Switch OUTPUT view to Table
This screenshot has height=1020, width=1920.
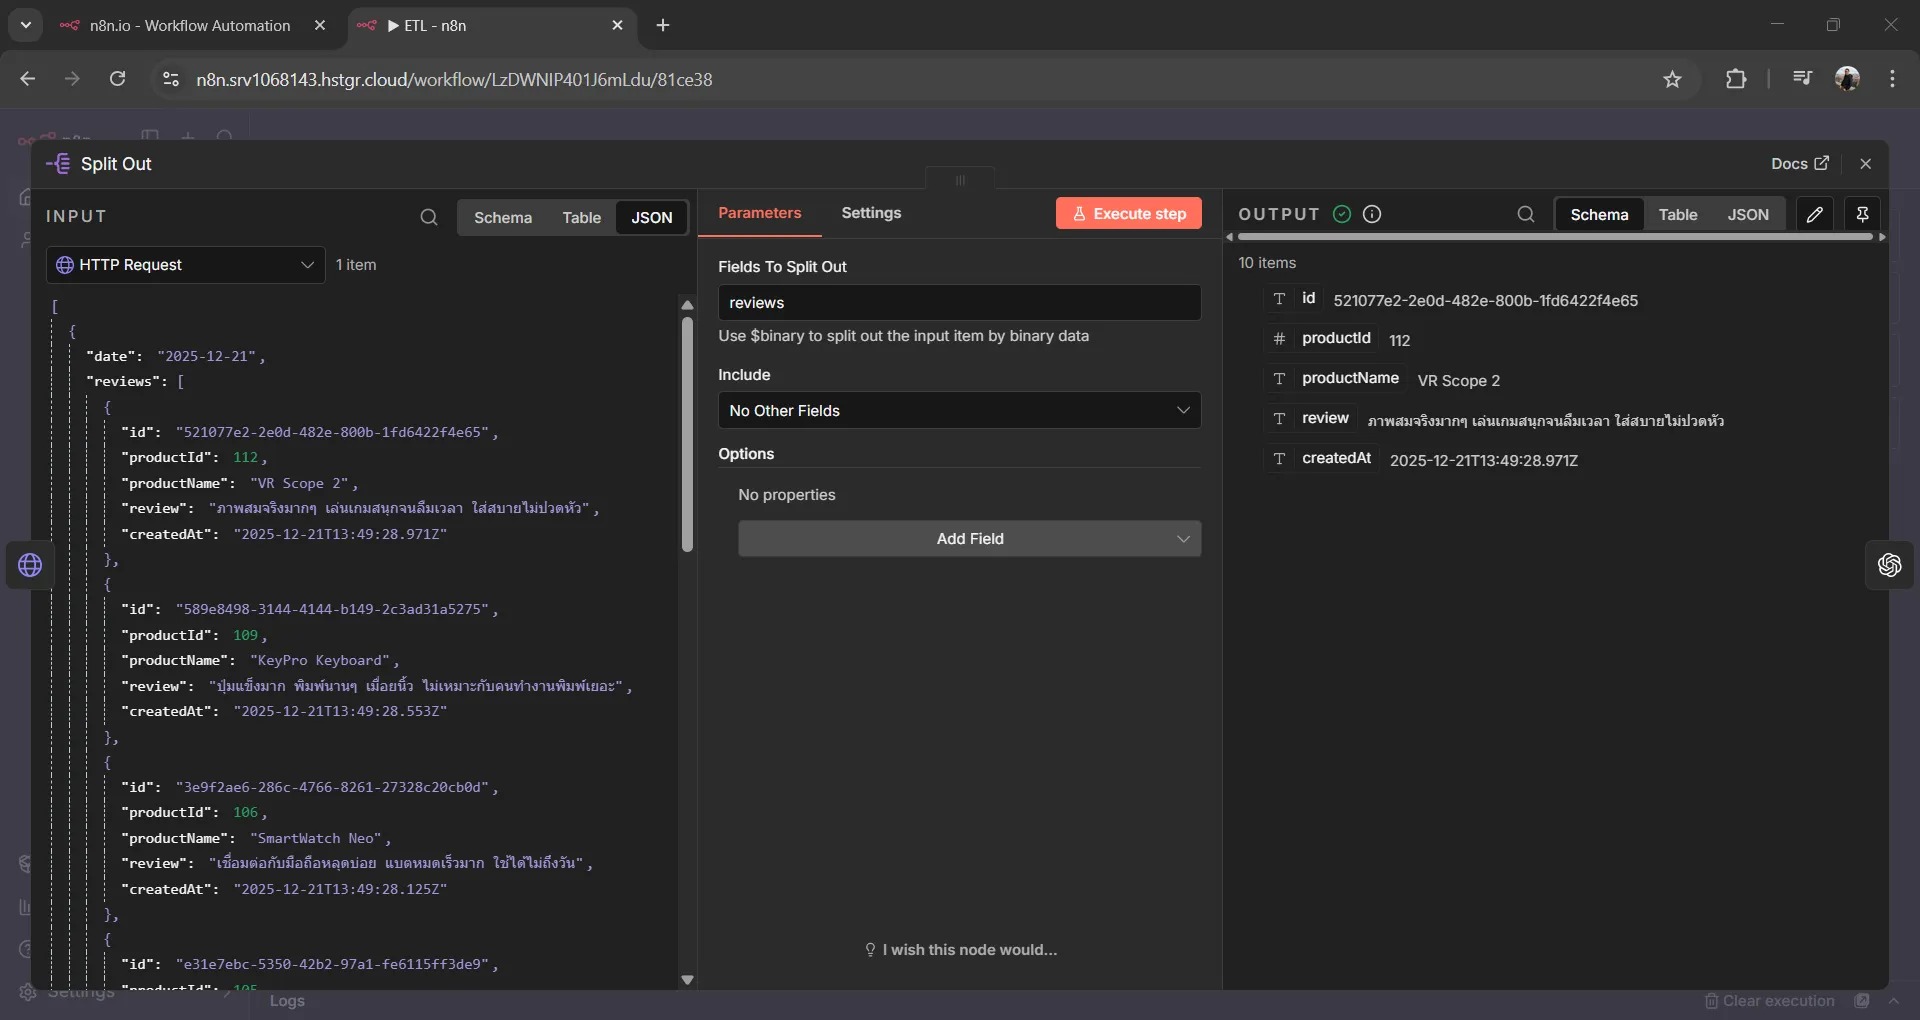coord(1678,214)
